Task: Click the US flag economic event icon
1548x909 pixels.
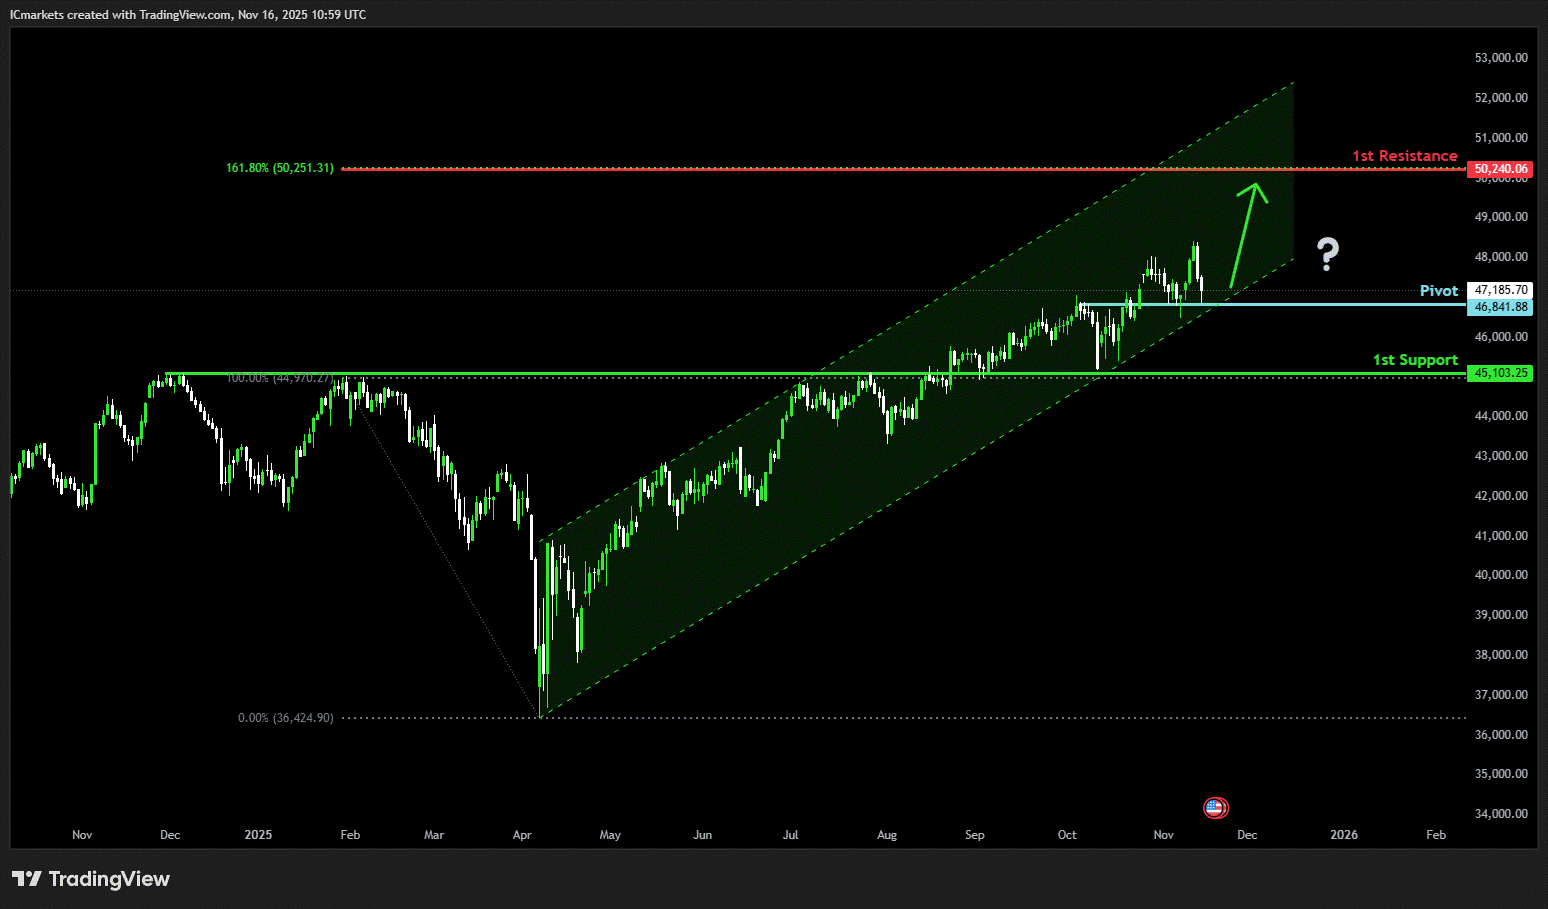Action: (1215, 808)
